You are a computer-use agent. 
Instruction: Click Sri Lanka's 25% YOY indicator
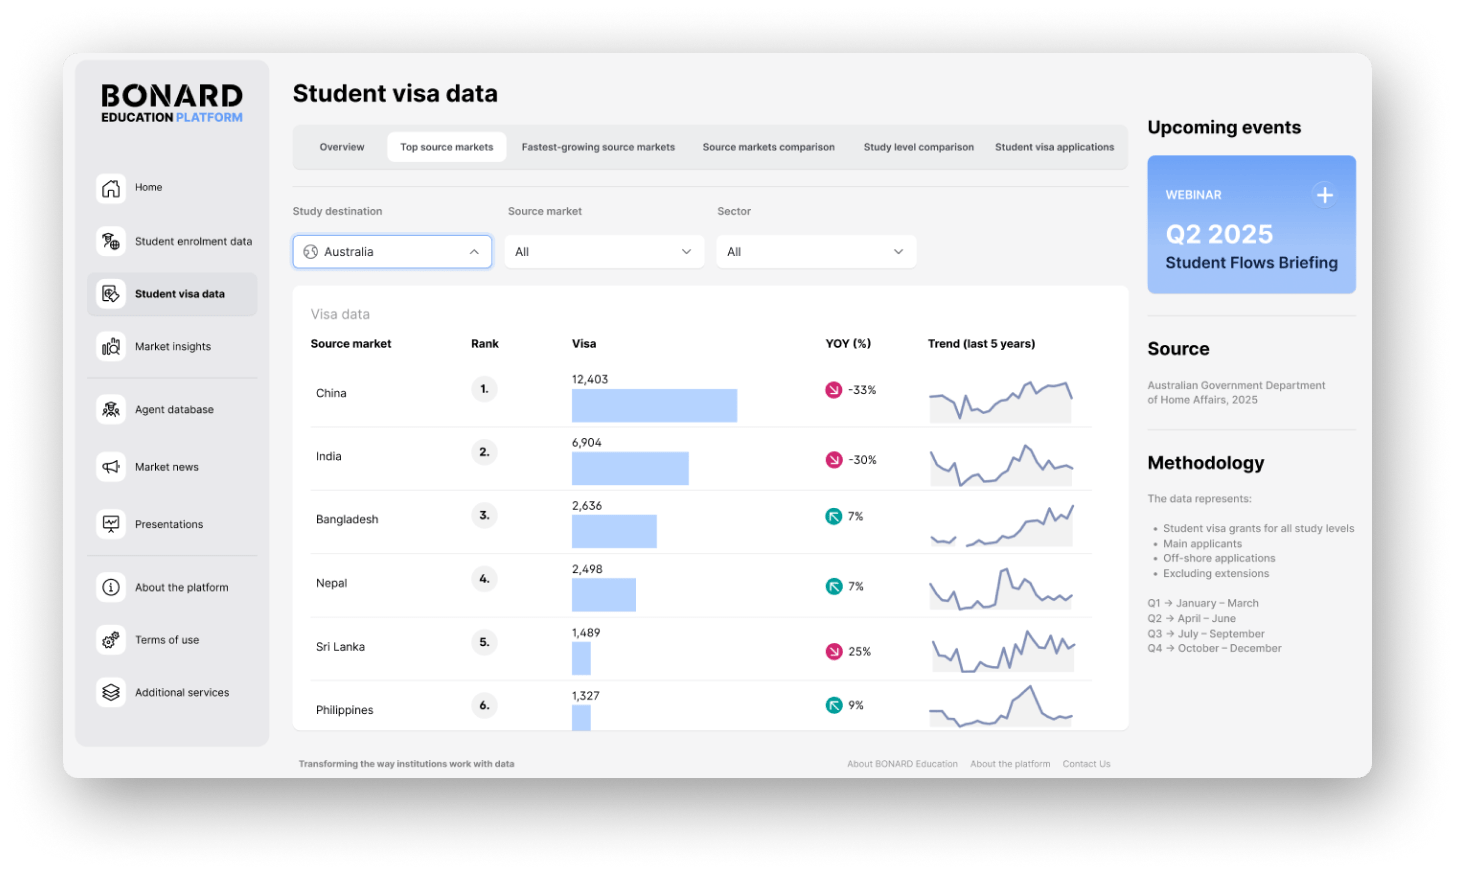point(834,651)
